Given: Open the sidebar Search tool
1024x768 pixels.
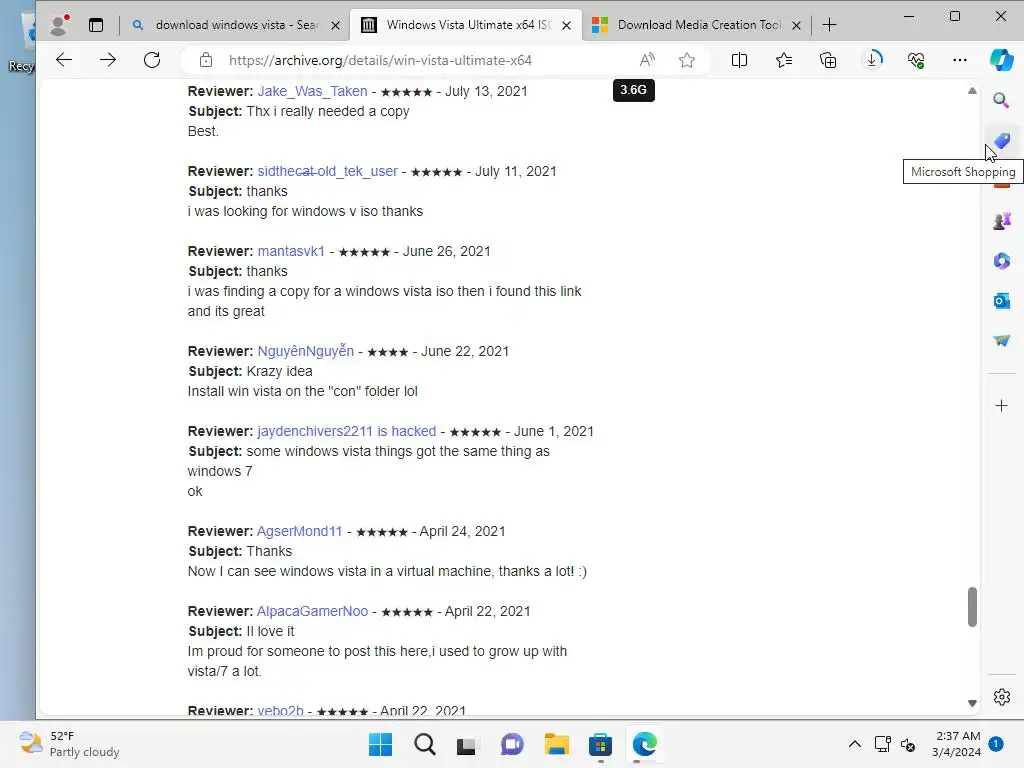Looking at the screenshot, I should pyautogui.click(x=1001, y=101).
